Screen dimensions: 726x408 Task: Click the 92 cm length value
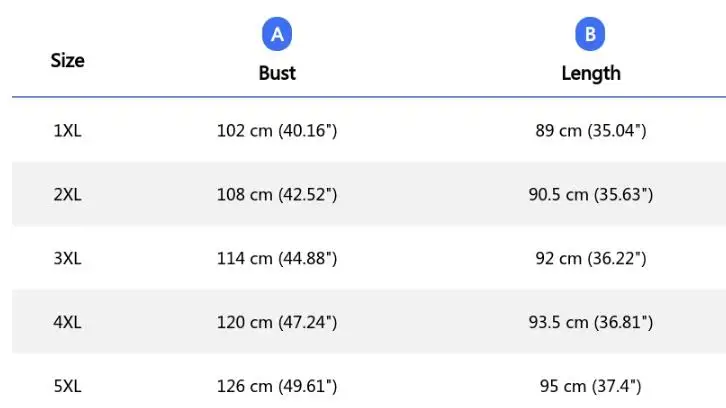click(591, 259)
